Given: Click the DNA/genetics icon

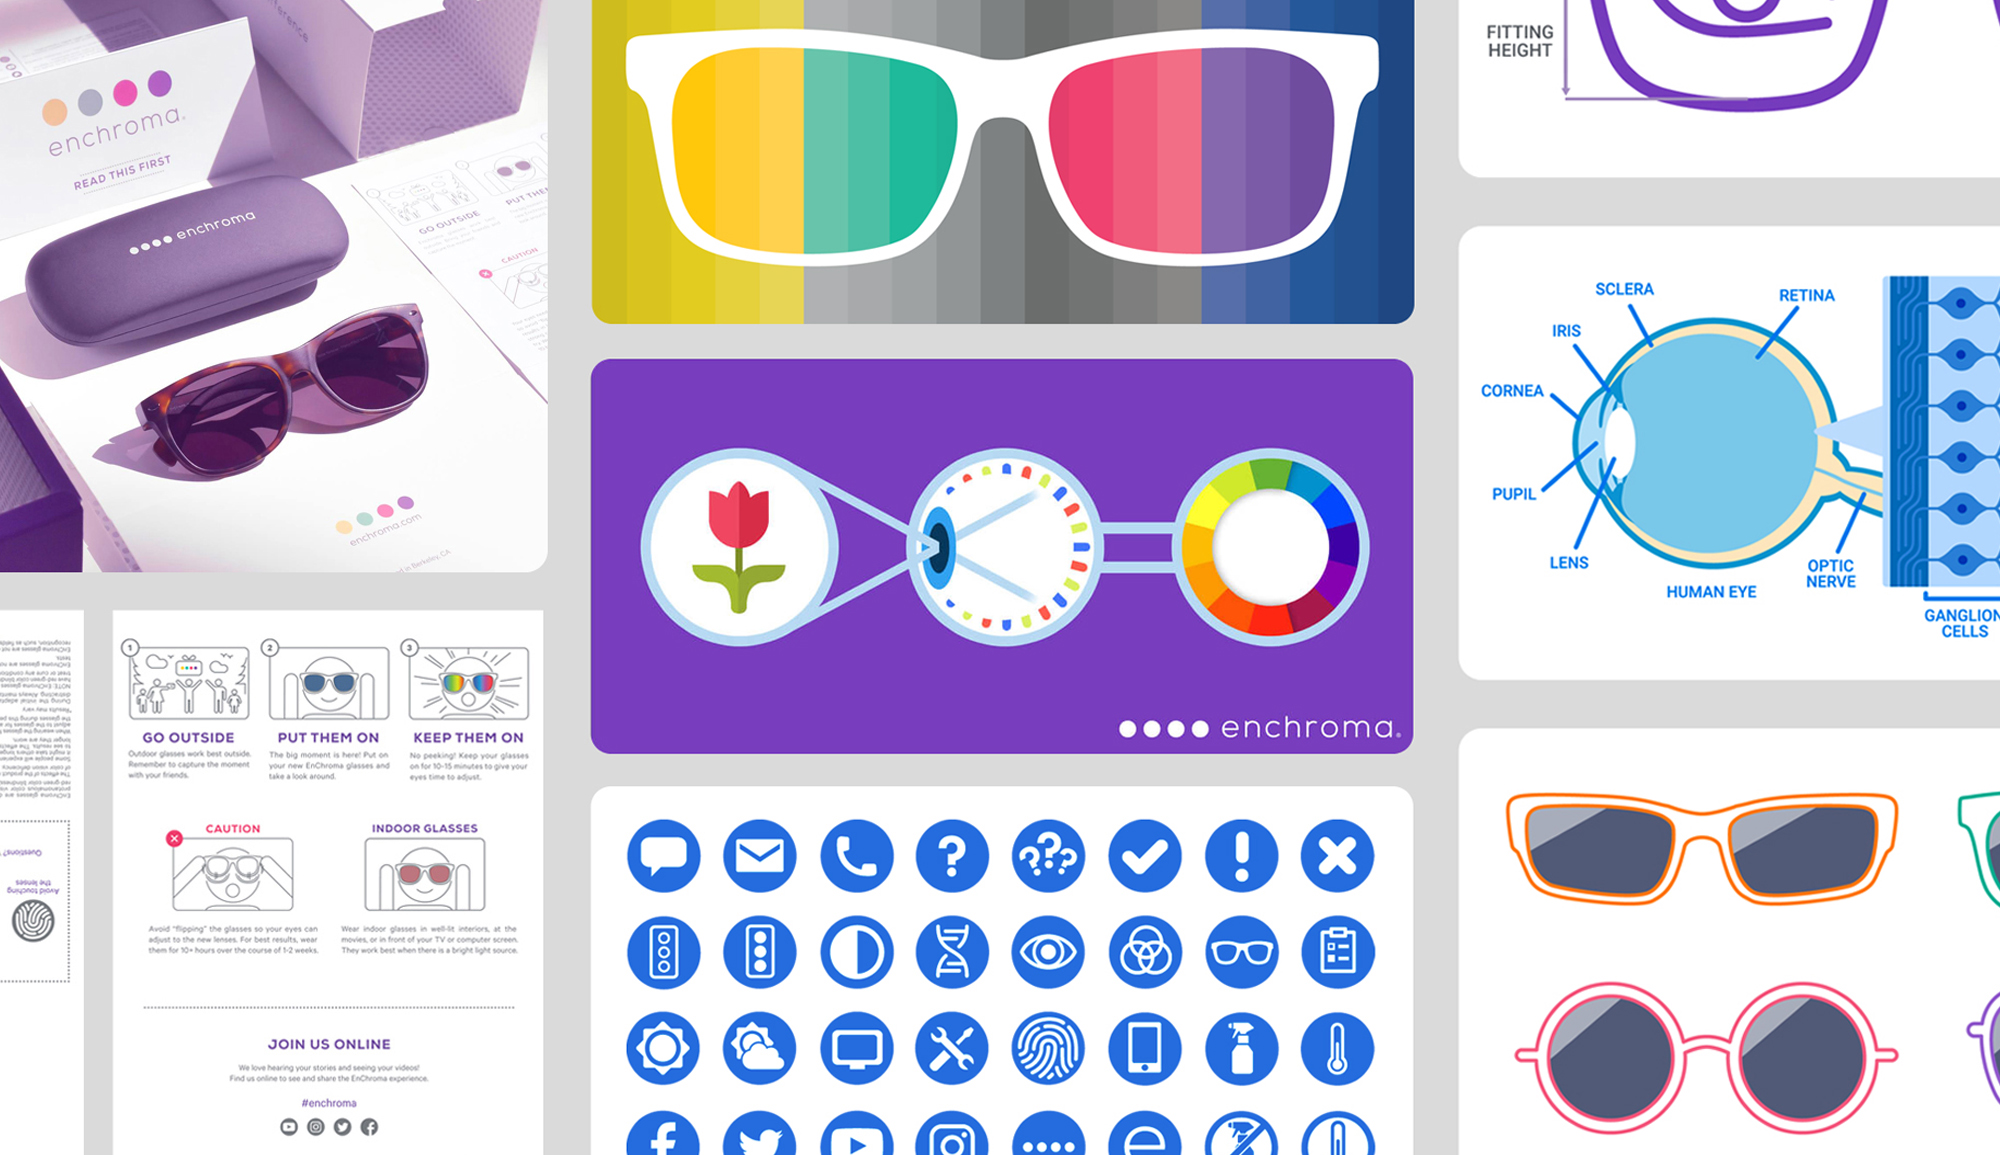Looking at the screenshot, I should tap(955, 950).
